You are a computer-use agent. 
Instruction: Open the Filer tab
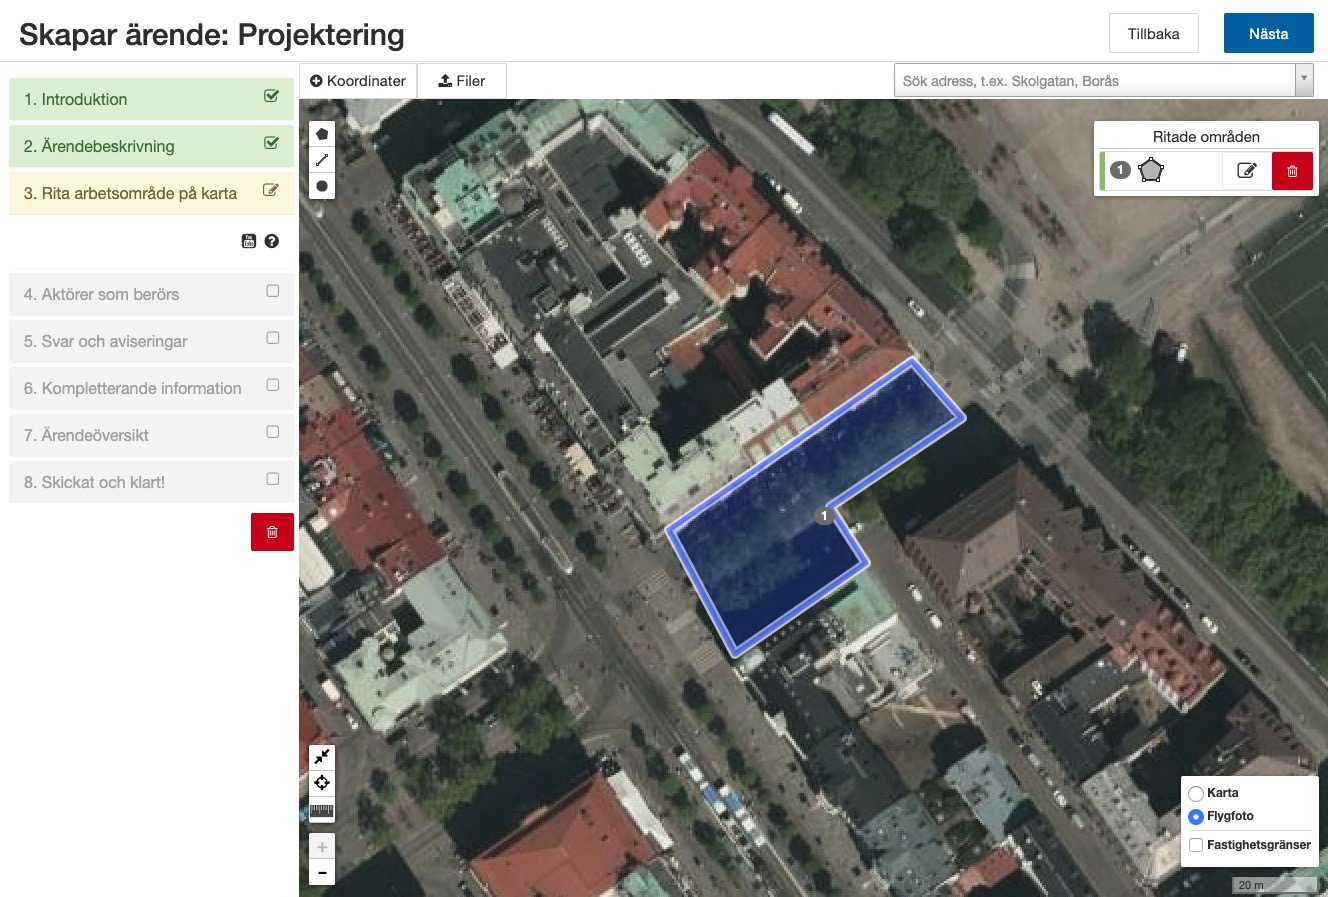(x=462, y=81)
